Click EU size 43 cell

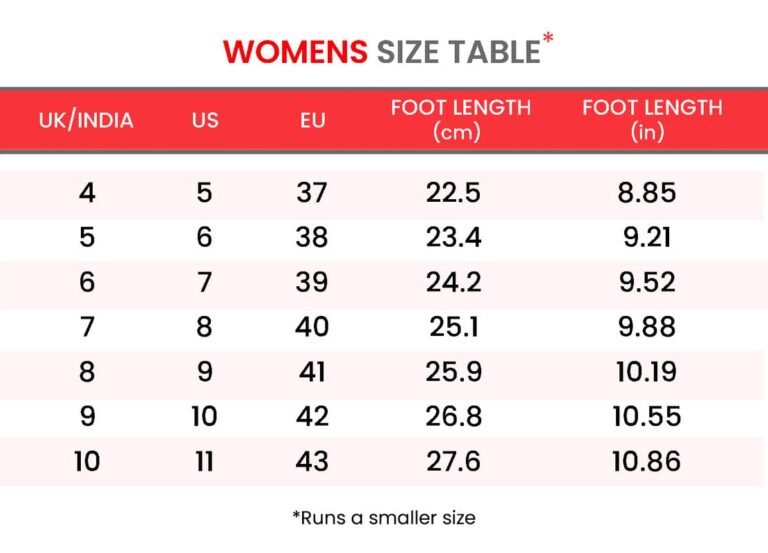coord(312,461)
